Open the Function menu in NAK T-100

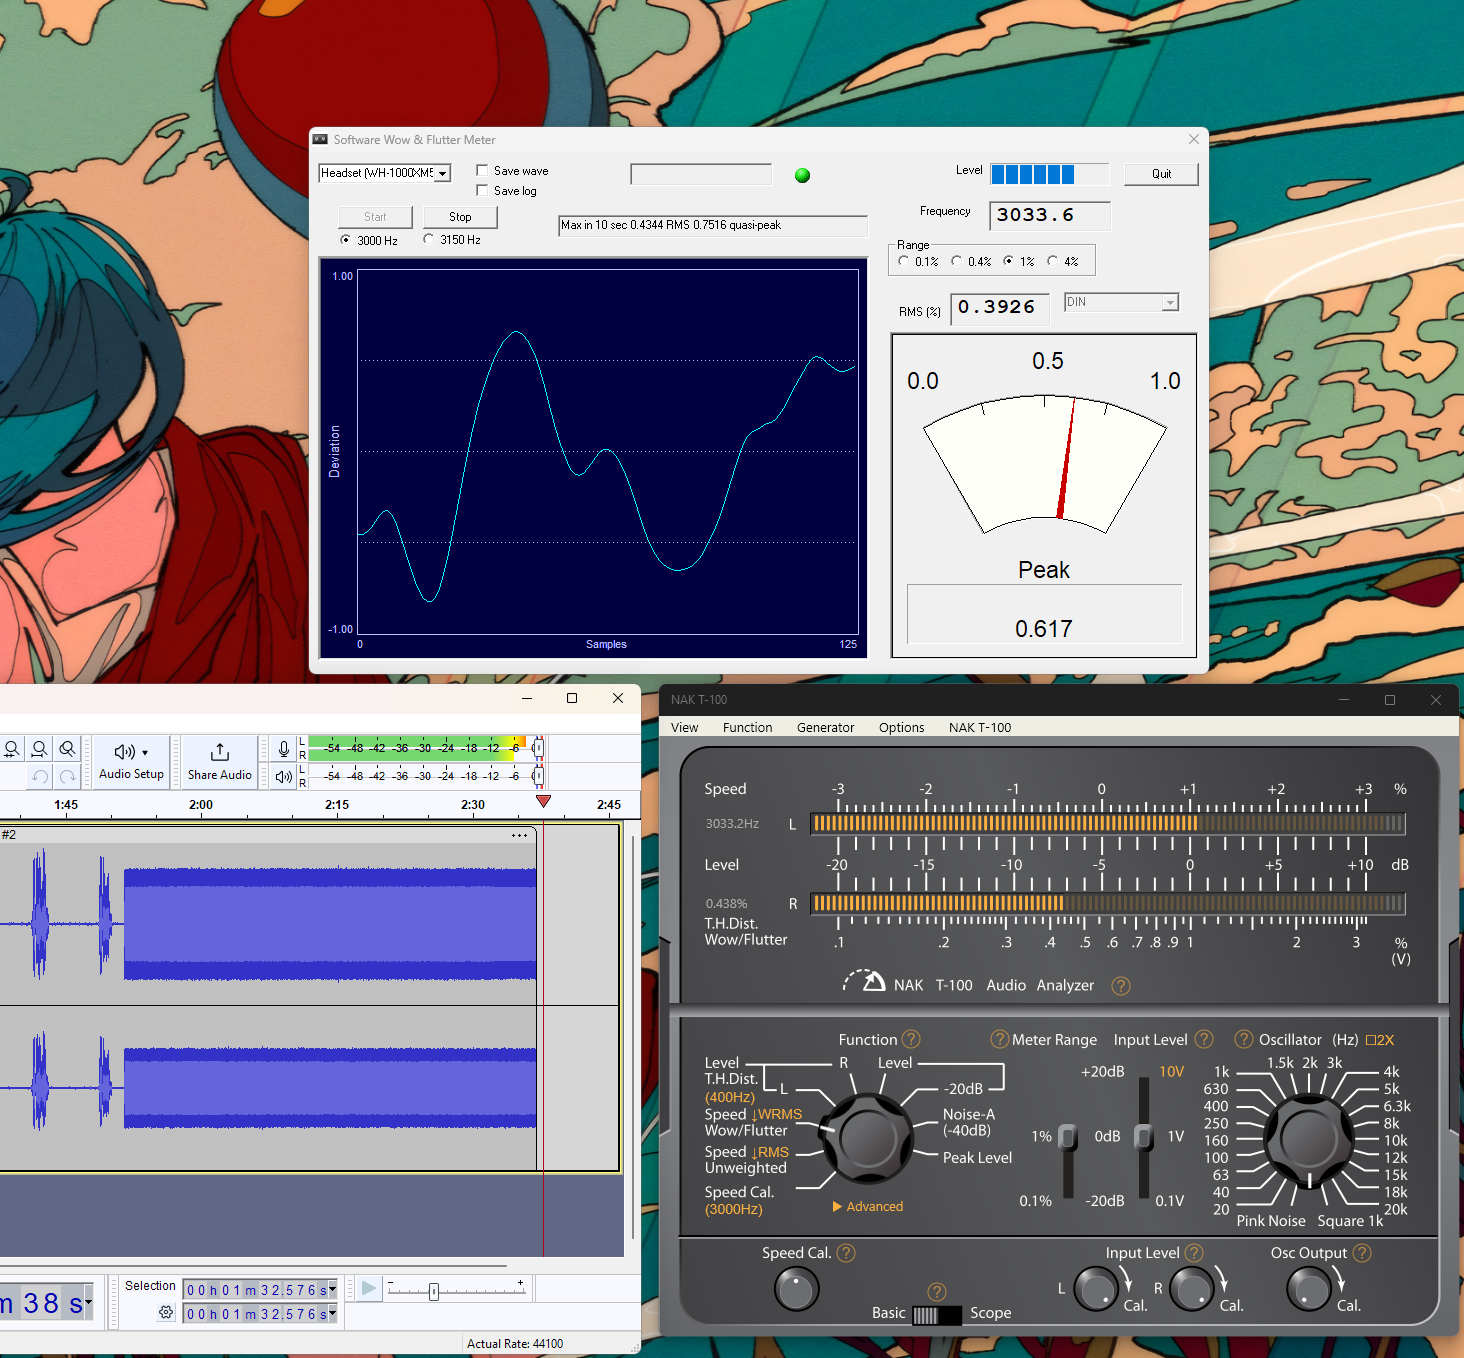(747, 728)
